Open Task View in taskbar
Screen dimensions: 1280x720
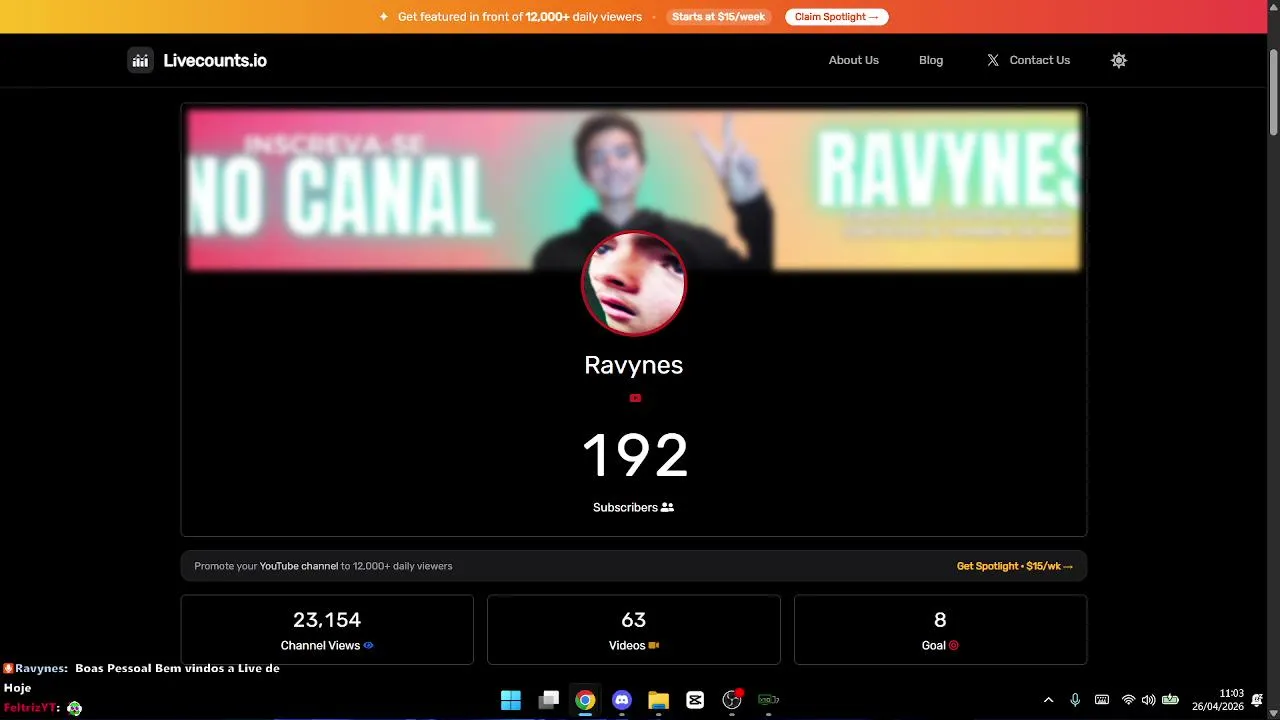tap(548, 700)
